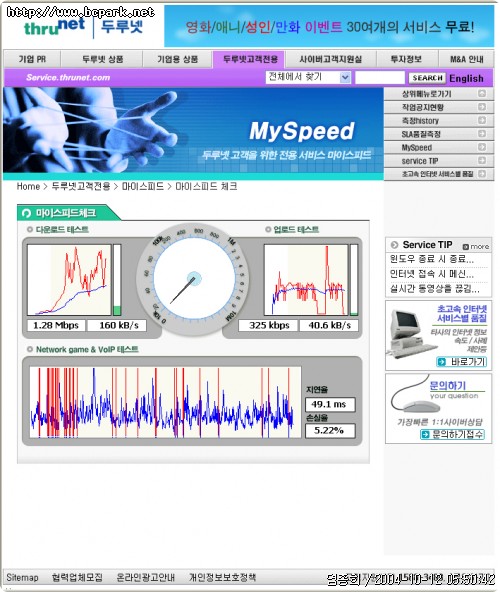This screenshot has height=592, width=500.
Task: Open the 상위메뉴로가기 sidebar menu entry
Action: 439,94
